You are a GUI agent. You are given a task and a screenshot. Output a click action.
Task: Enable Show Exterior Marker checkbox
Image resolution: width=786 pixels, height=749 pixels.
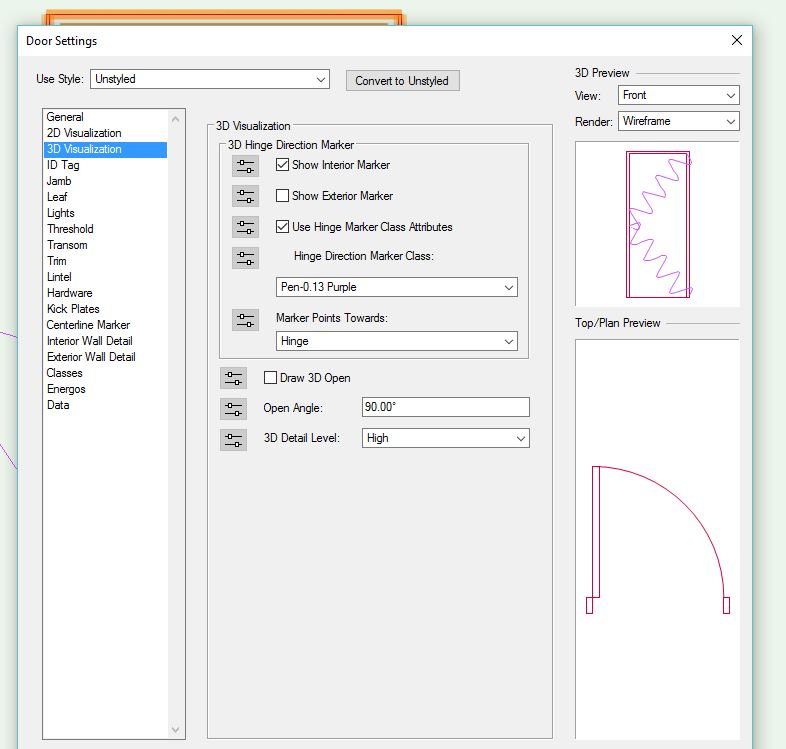click(282, 196)
